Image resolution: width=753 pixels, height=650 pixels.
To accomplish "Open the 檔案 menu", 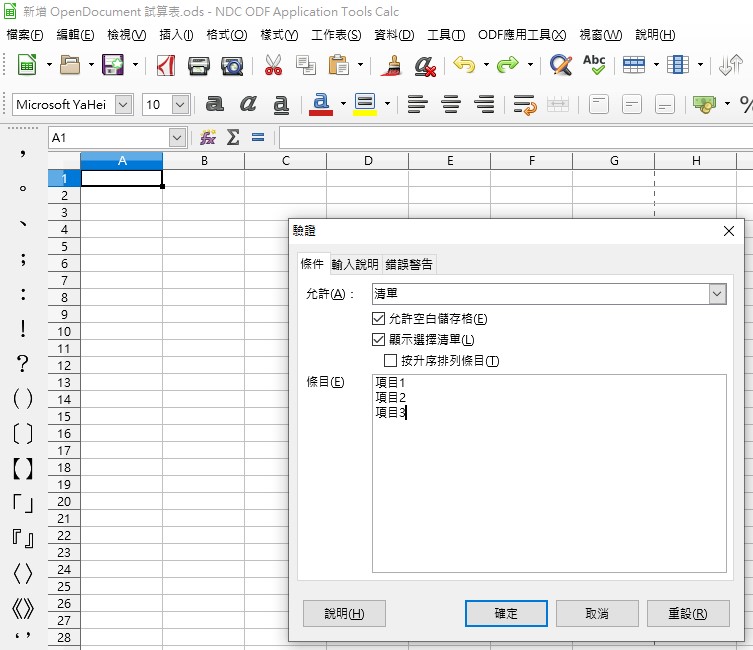I will [25, 35].
